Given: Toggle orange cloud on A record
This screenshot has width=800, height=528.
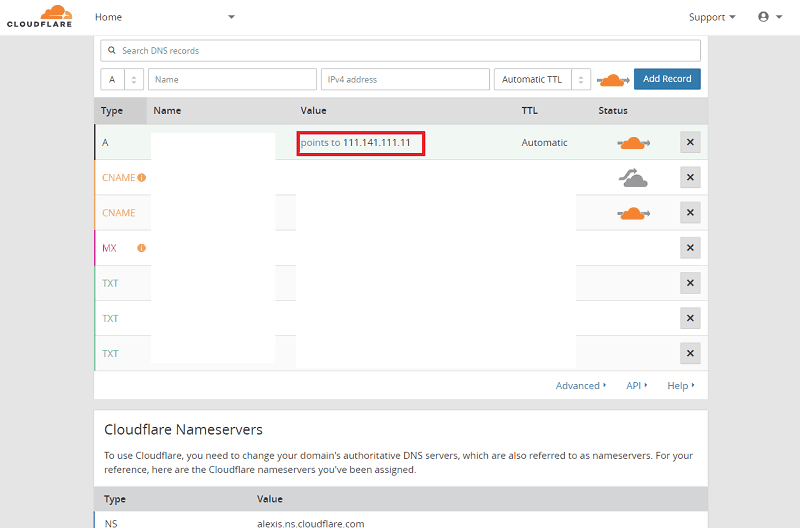Looking at the screenshot, I should pos(633,143).
